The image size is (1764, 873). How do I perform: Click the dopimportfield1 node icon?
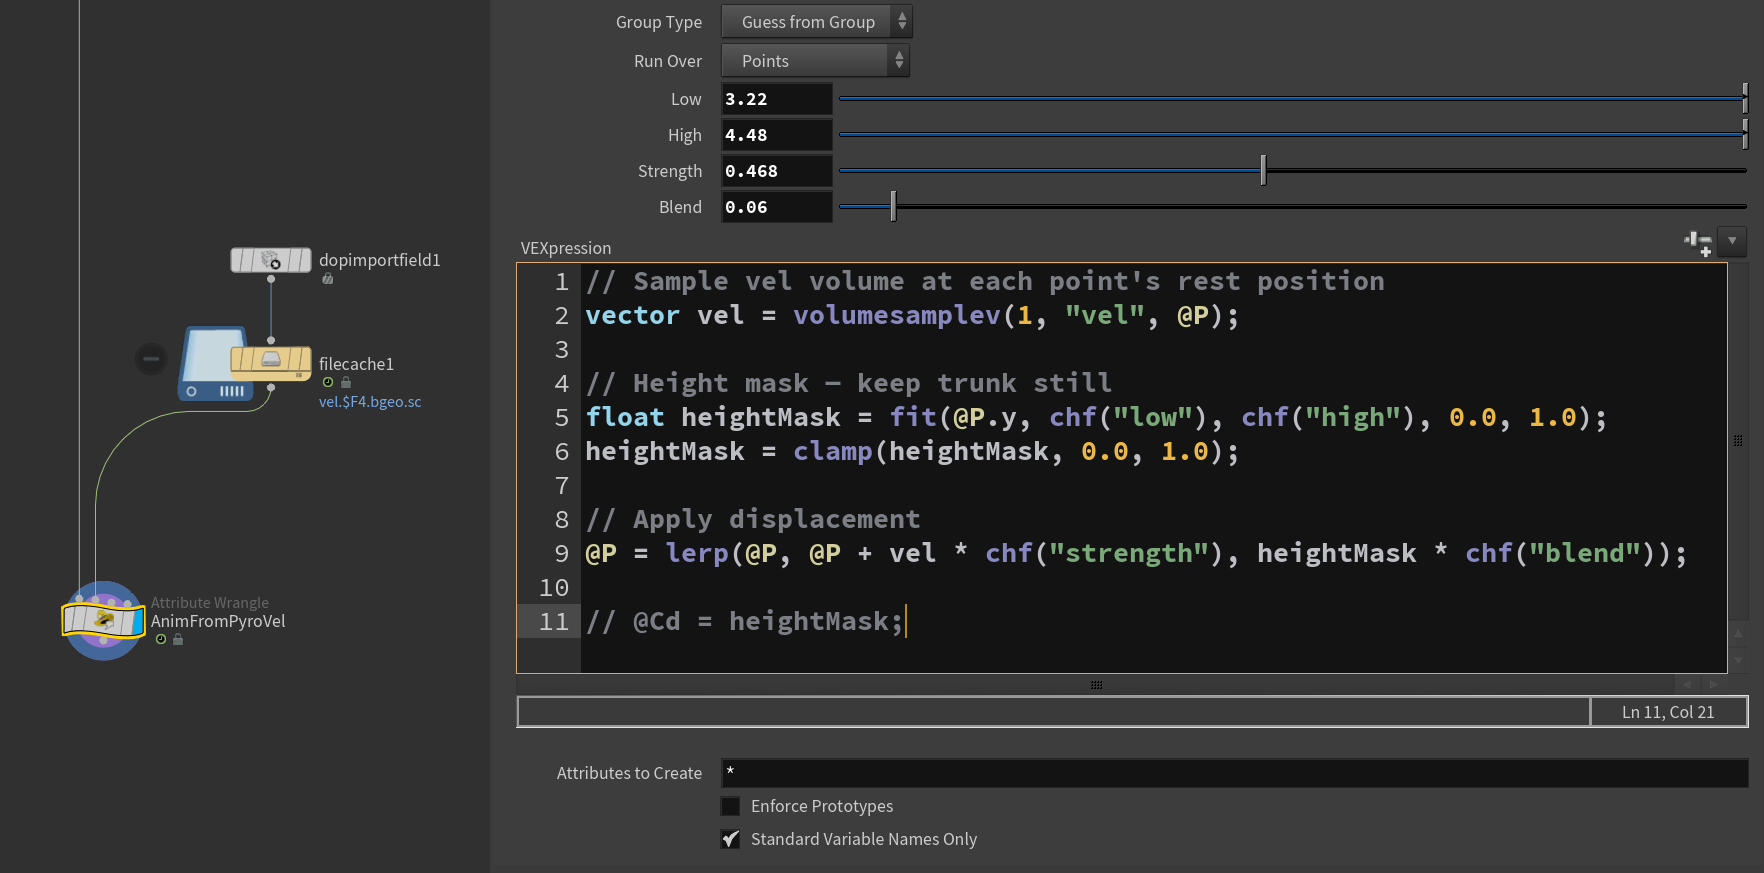tap(270, 260)
